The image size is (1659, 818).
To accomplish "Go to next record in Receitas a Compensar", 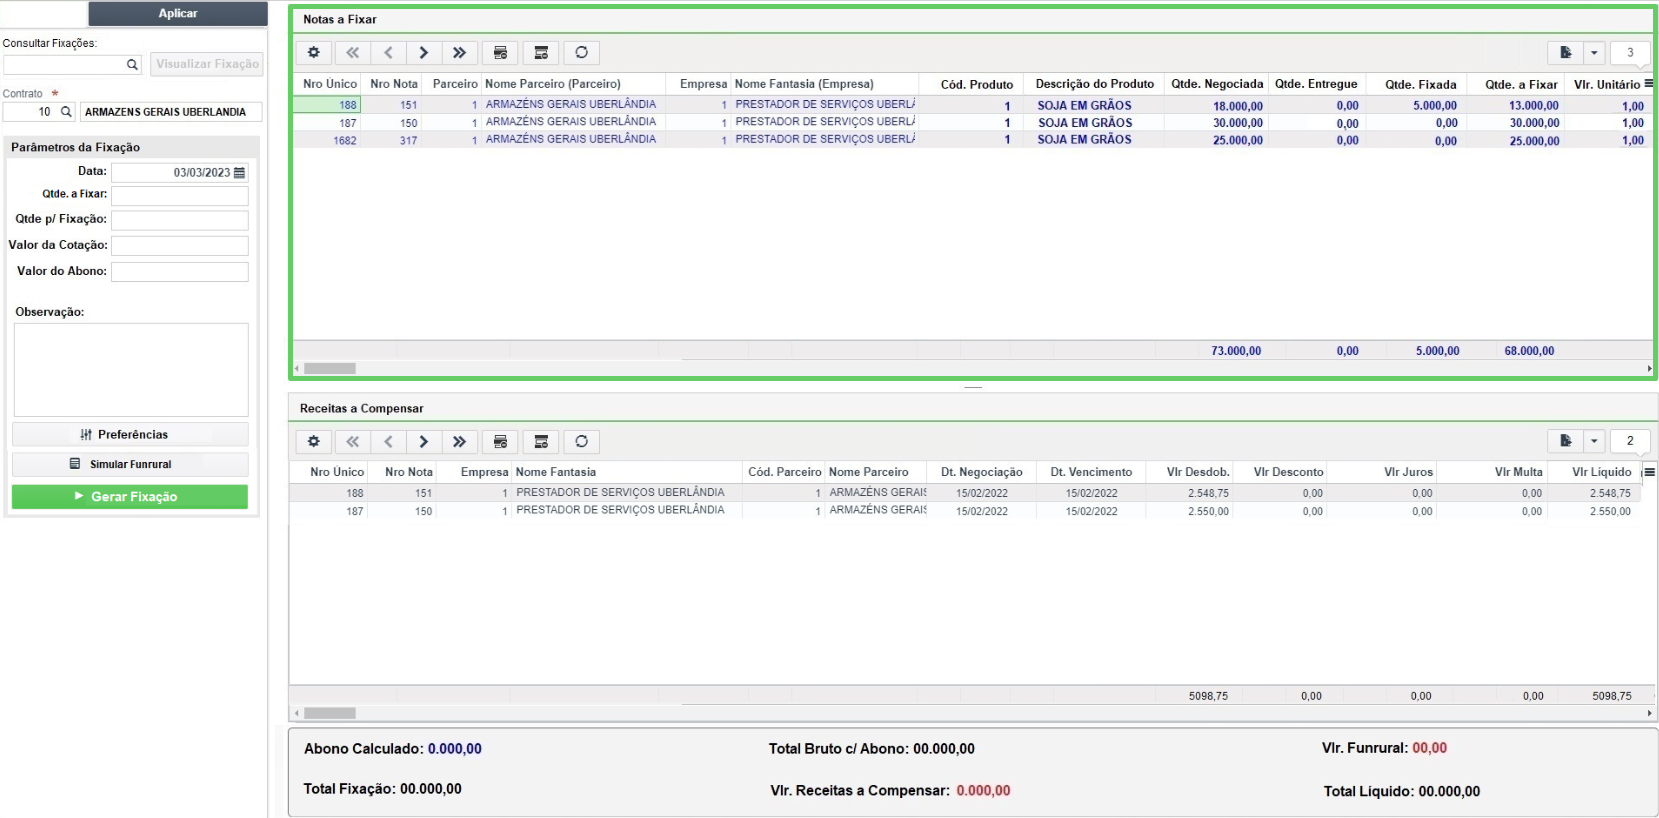I will pyautogui.click(x=424, y=442).
